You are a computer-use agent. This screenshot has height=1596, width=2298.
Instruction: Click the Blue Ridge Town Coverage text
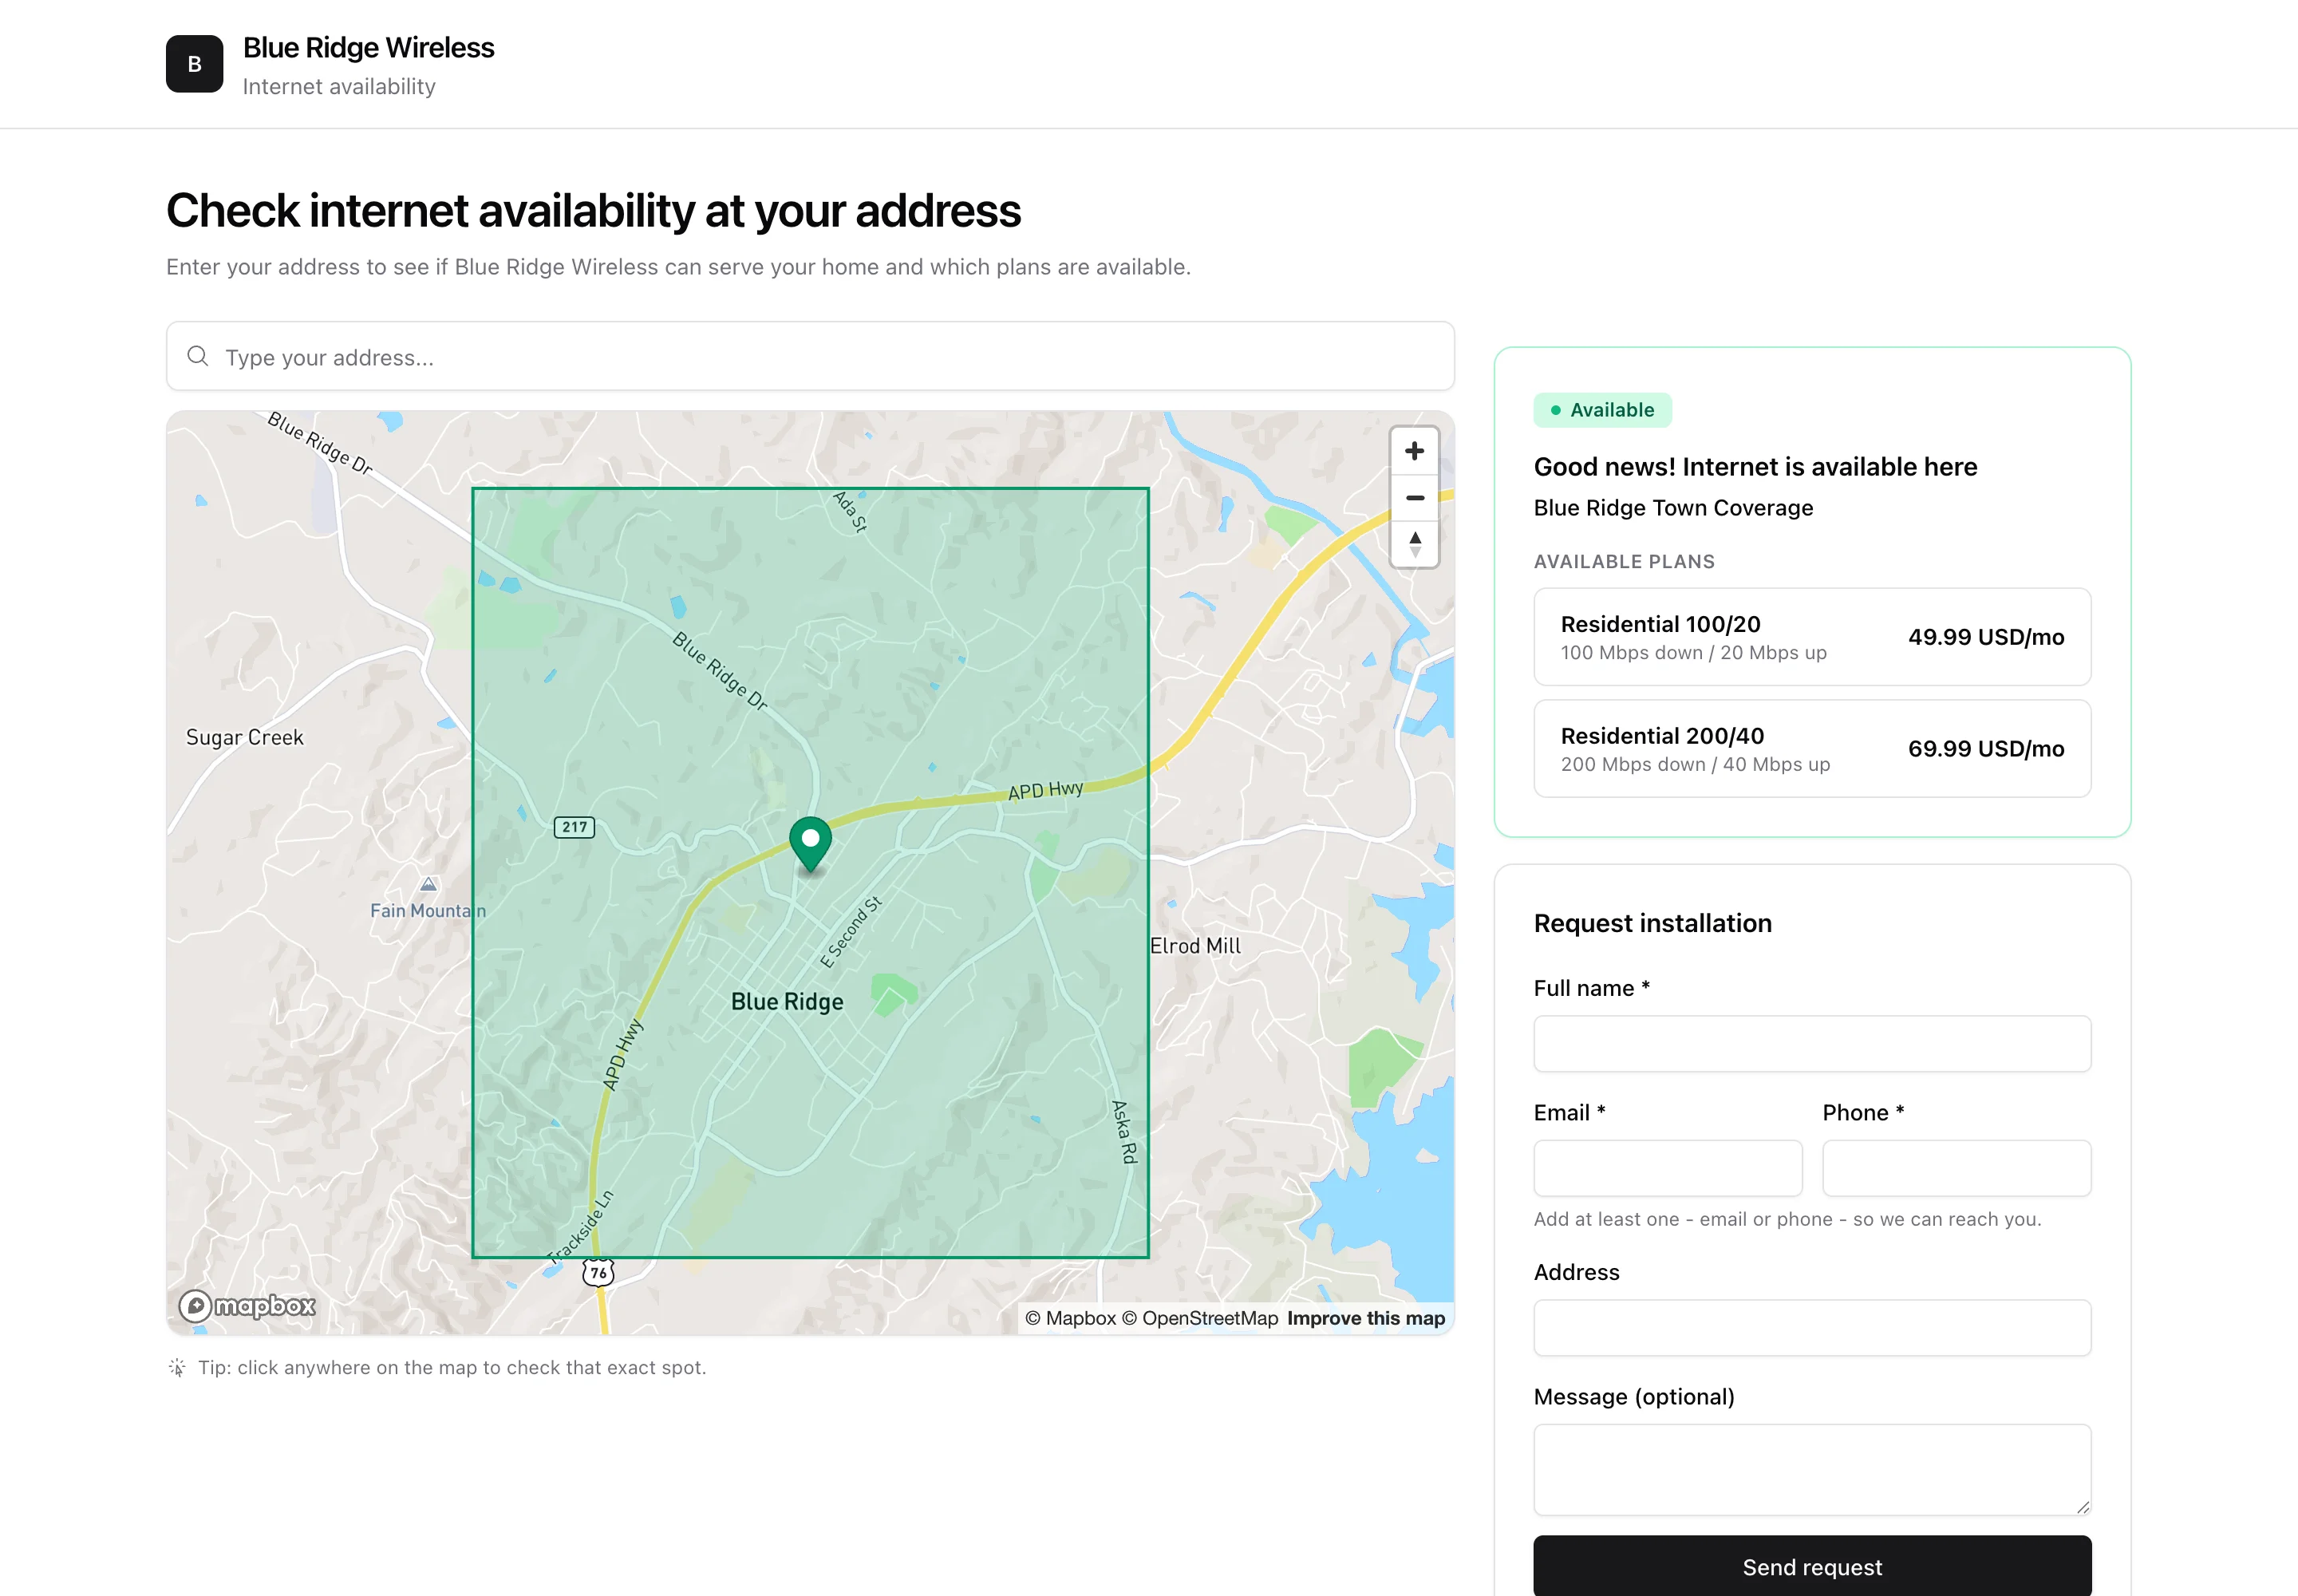click(x=1673, y=508)
